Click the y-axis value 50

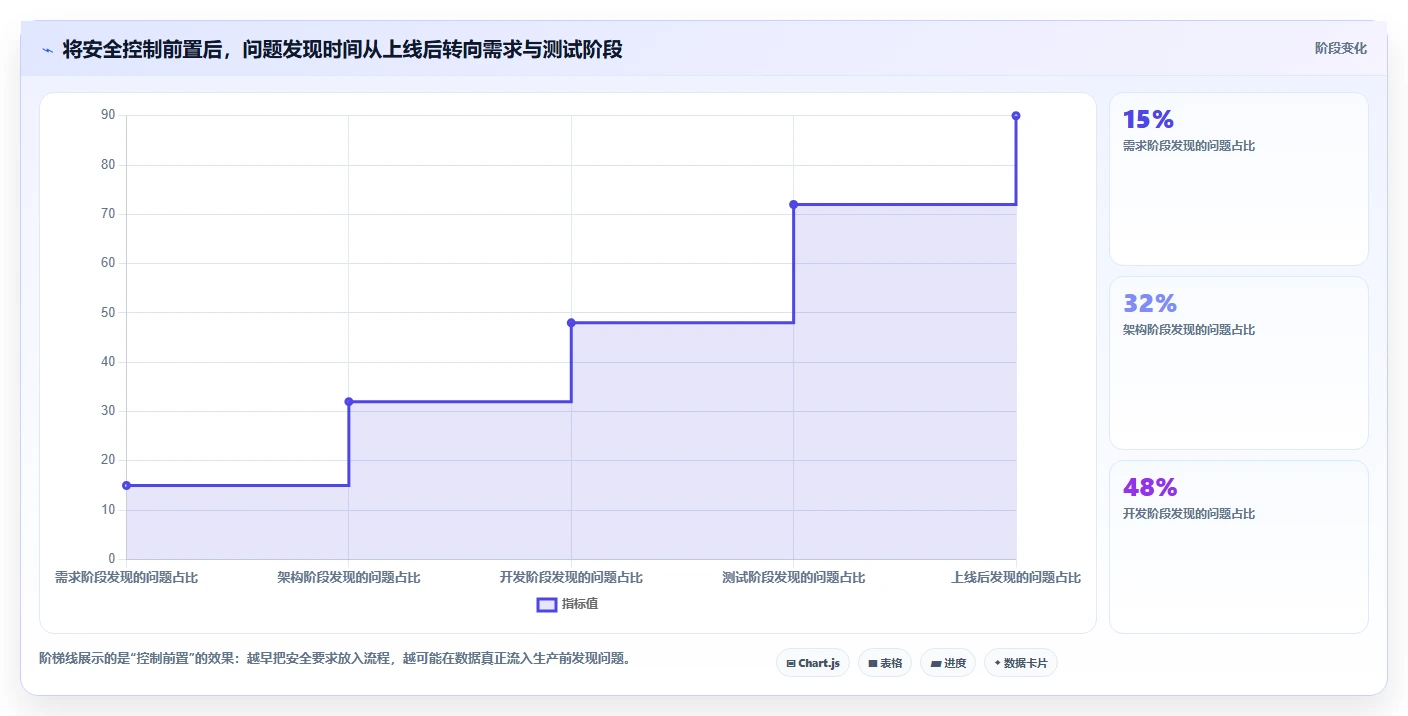coord(108,313)
